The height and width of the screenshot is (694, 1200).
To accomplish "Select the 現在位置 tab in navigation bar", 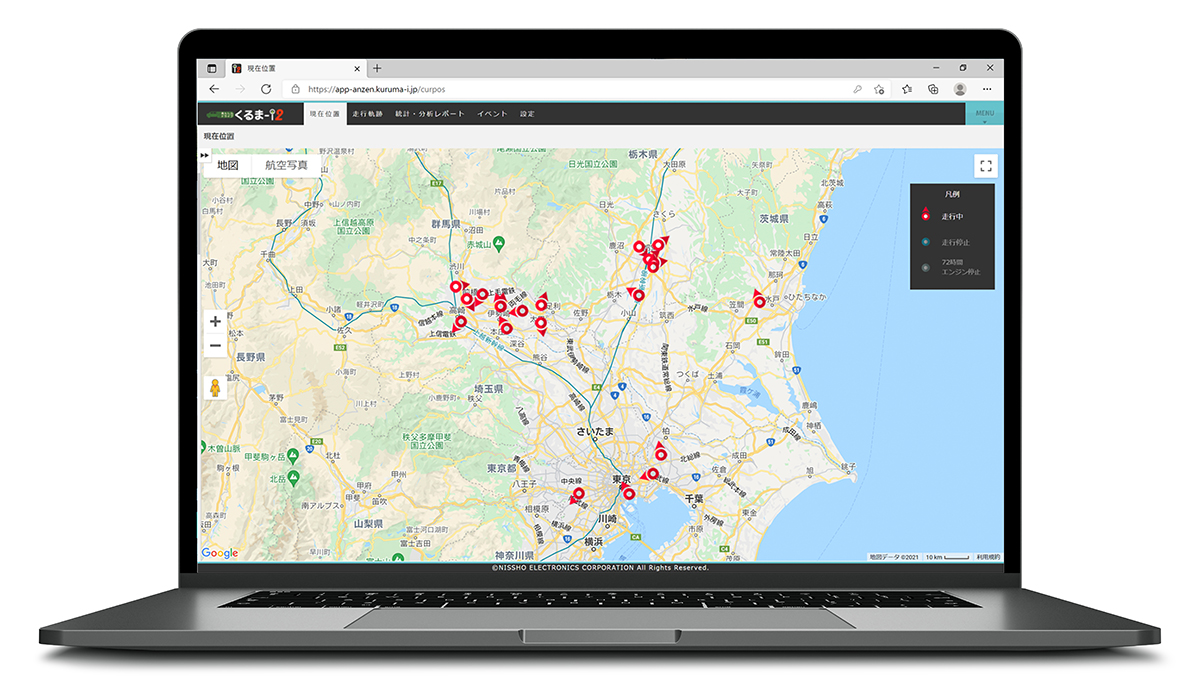I will point(325,114).
